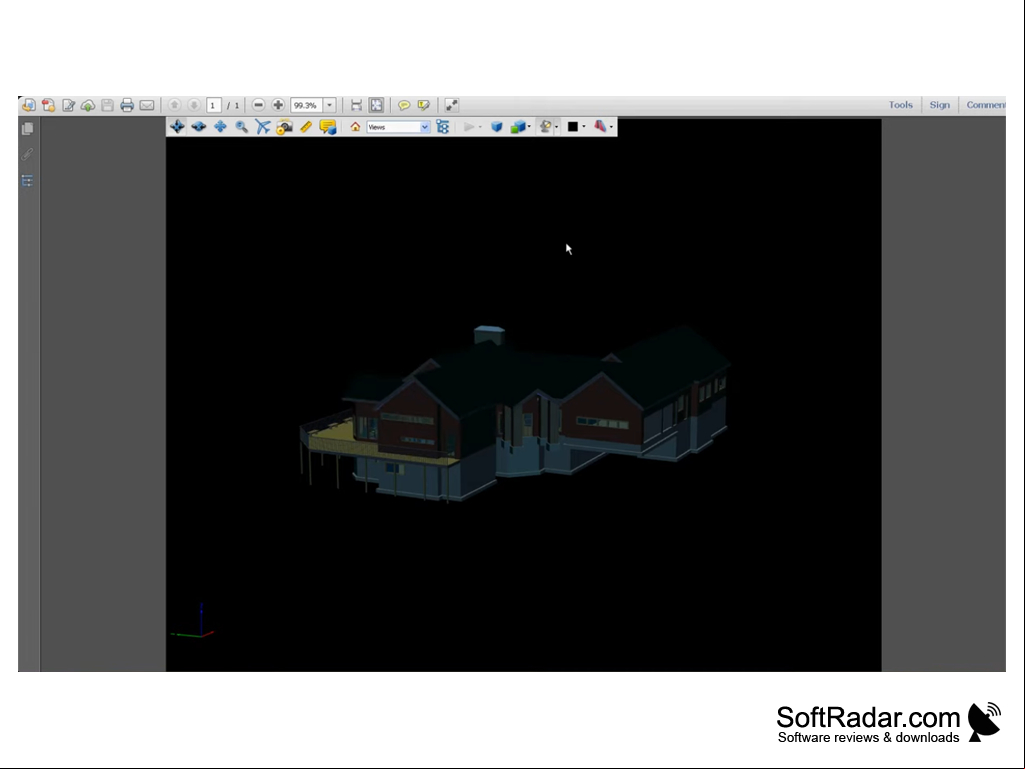Click the page number field
The image size is (1025, 769).
point(214,105)
